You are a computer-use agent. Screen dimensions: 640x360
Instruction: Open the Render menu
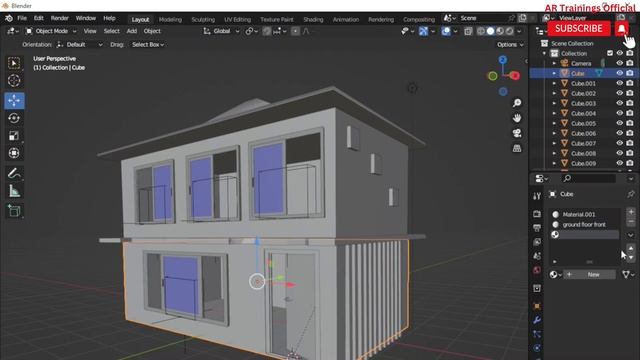click(x=60, y=18)
